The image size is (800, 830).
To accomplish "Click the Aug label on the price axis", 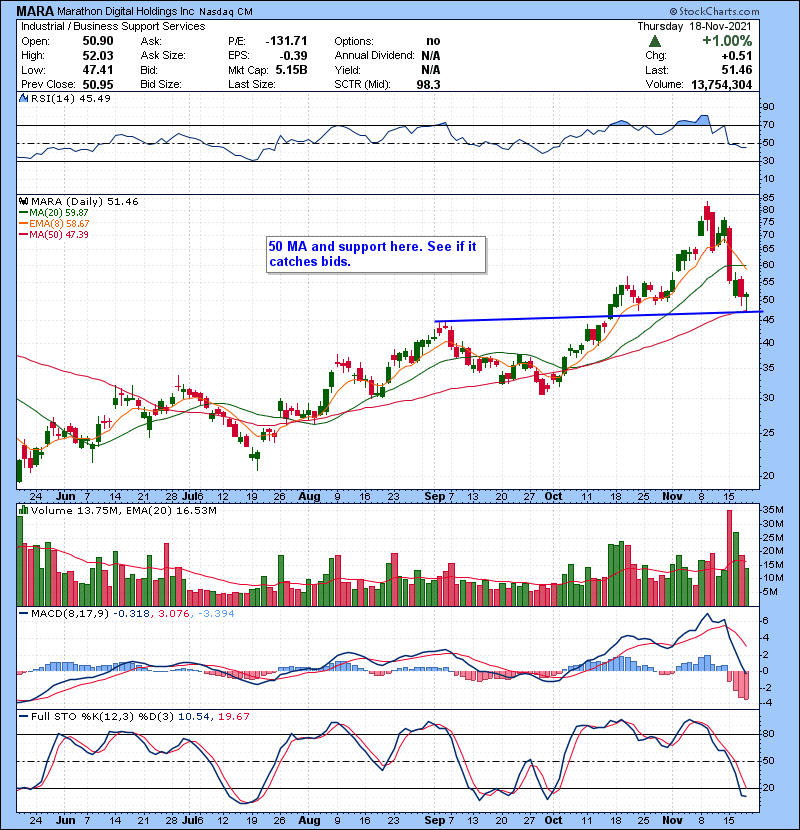I will 309,497.
